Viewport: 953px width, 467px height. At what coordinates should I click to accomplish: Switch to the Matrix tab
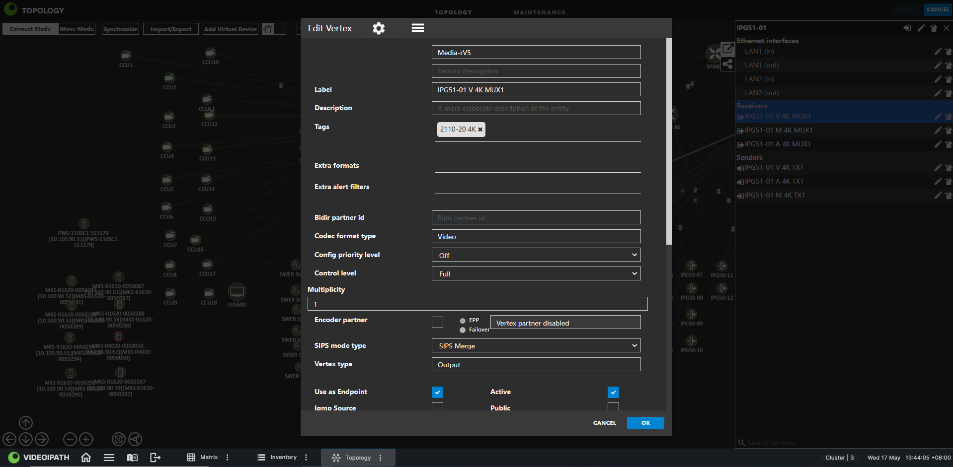tap(209, 457)
